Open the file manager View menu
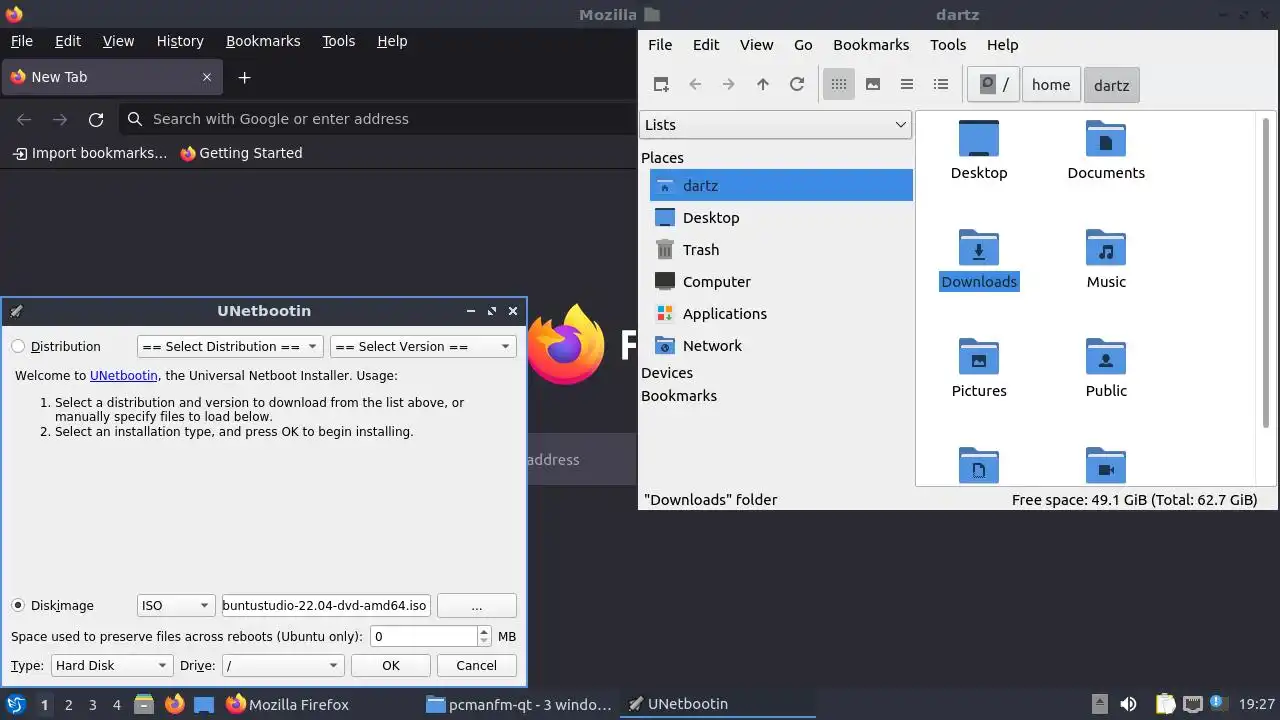Screen dimensions: 1280x720 [756, 45]
